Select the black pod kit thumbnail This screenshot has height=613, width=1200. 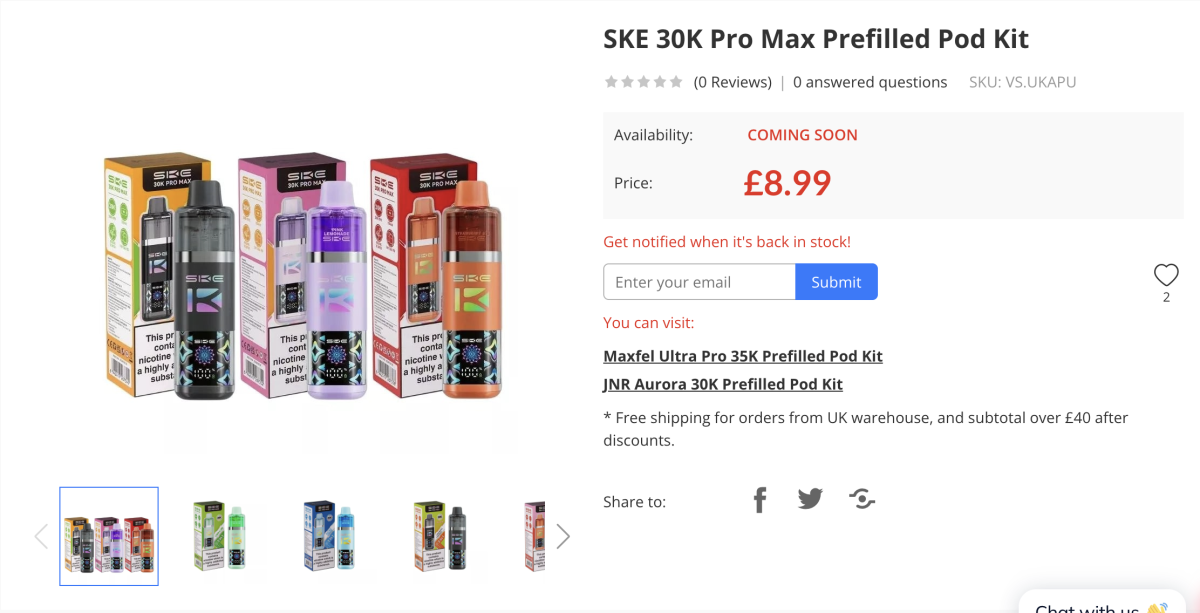click(x=440, y=536)
